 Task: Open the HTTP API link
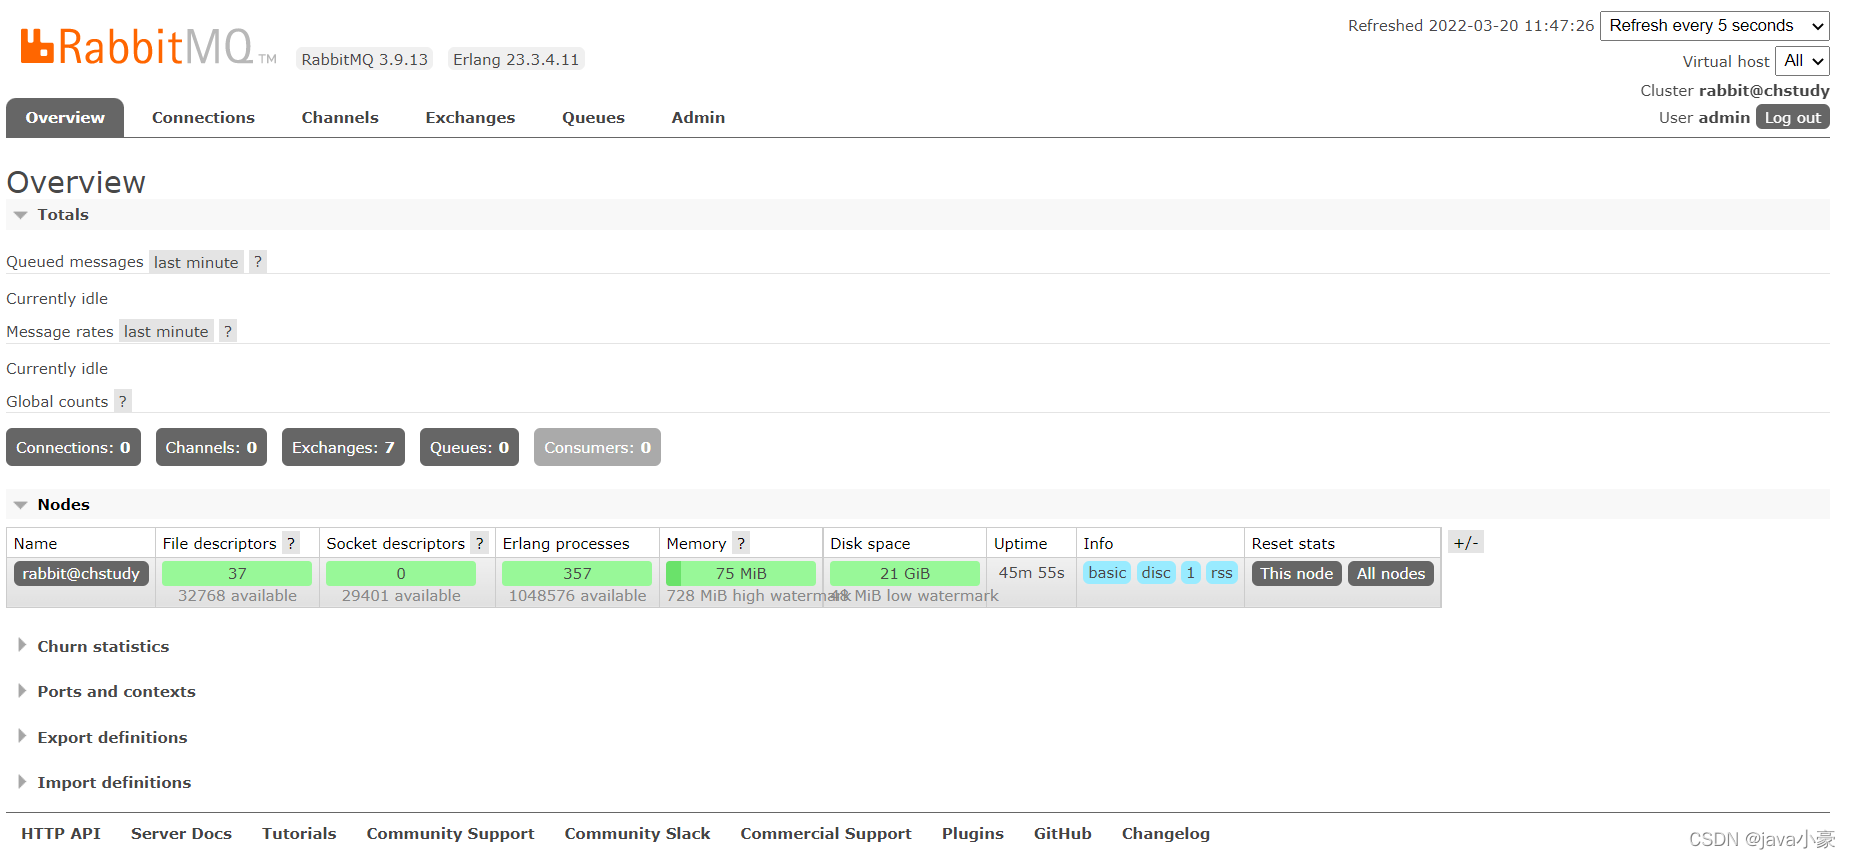tap(61, 833)
